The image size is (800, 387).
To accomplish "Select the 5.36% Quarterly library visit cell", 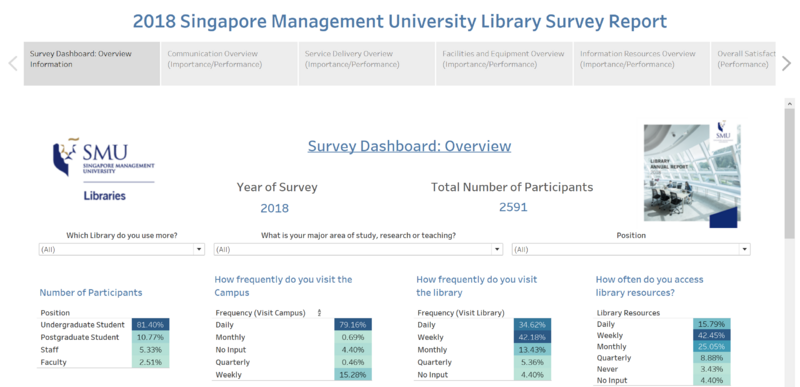I will pos(533,362).
